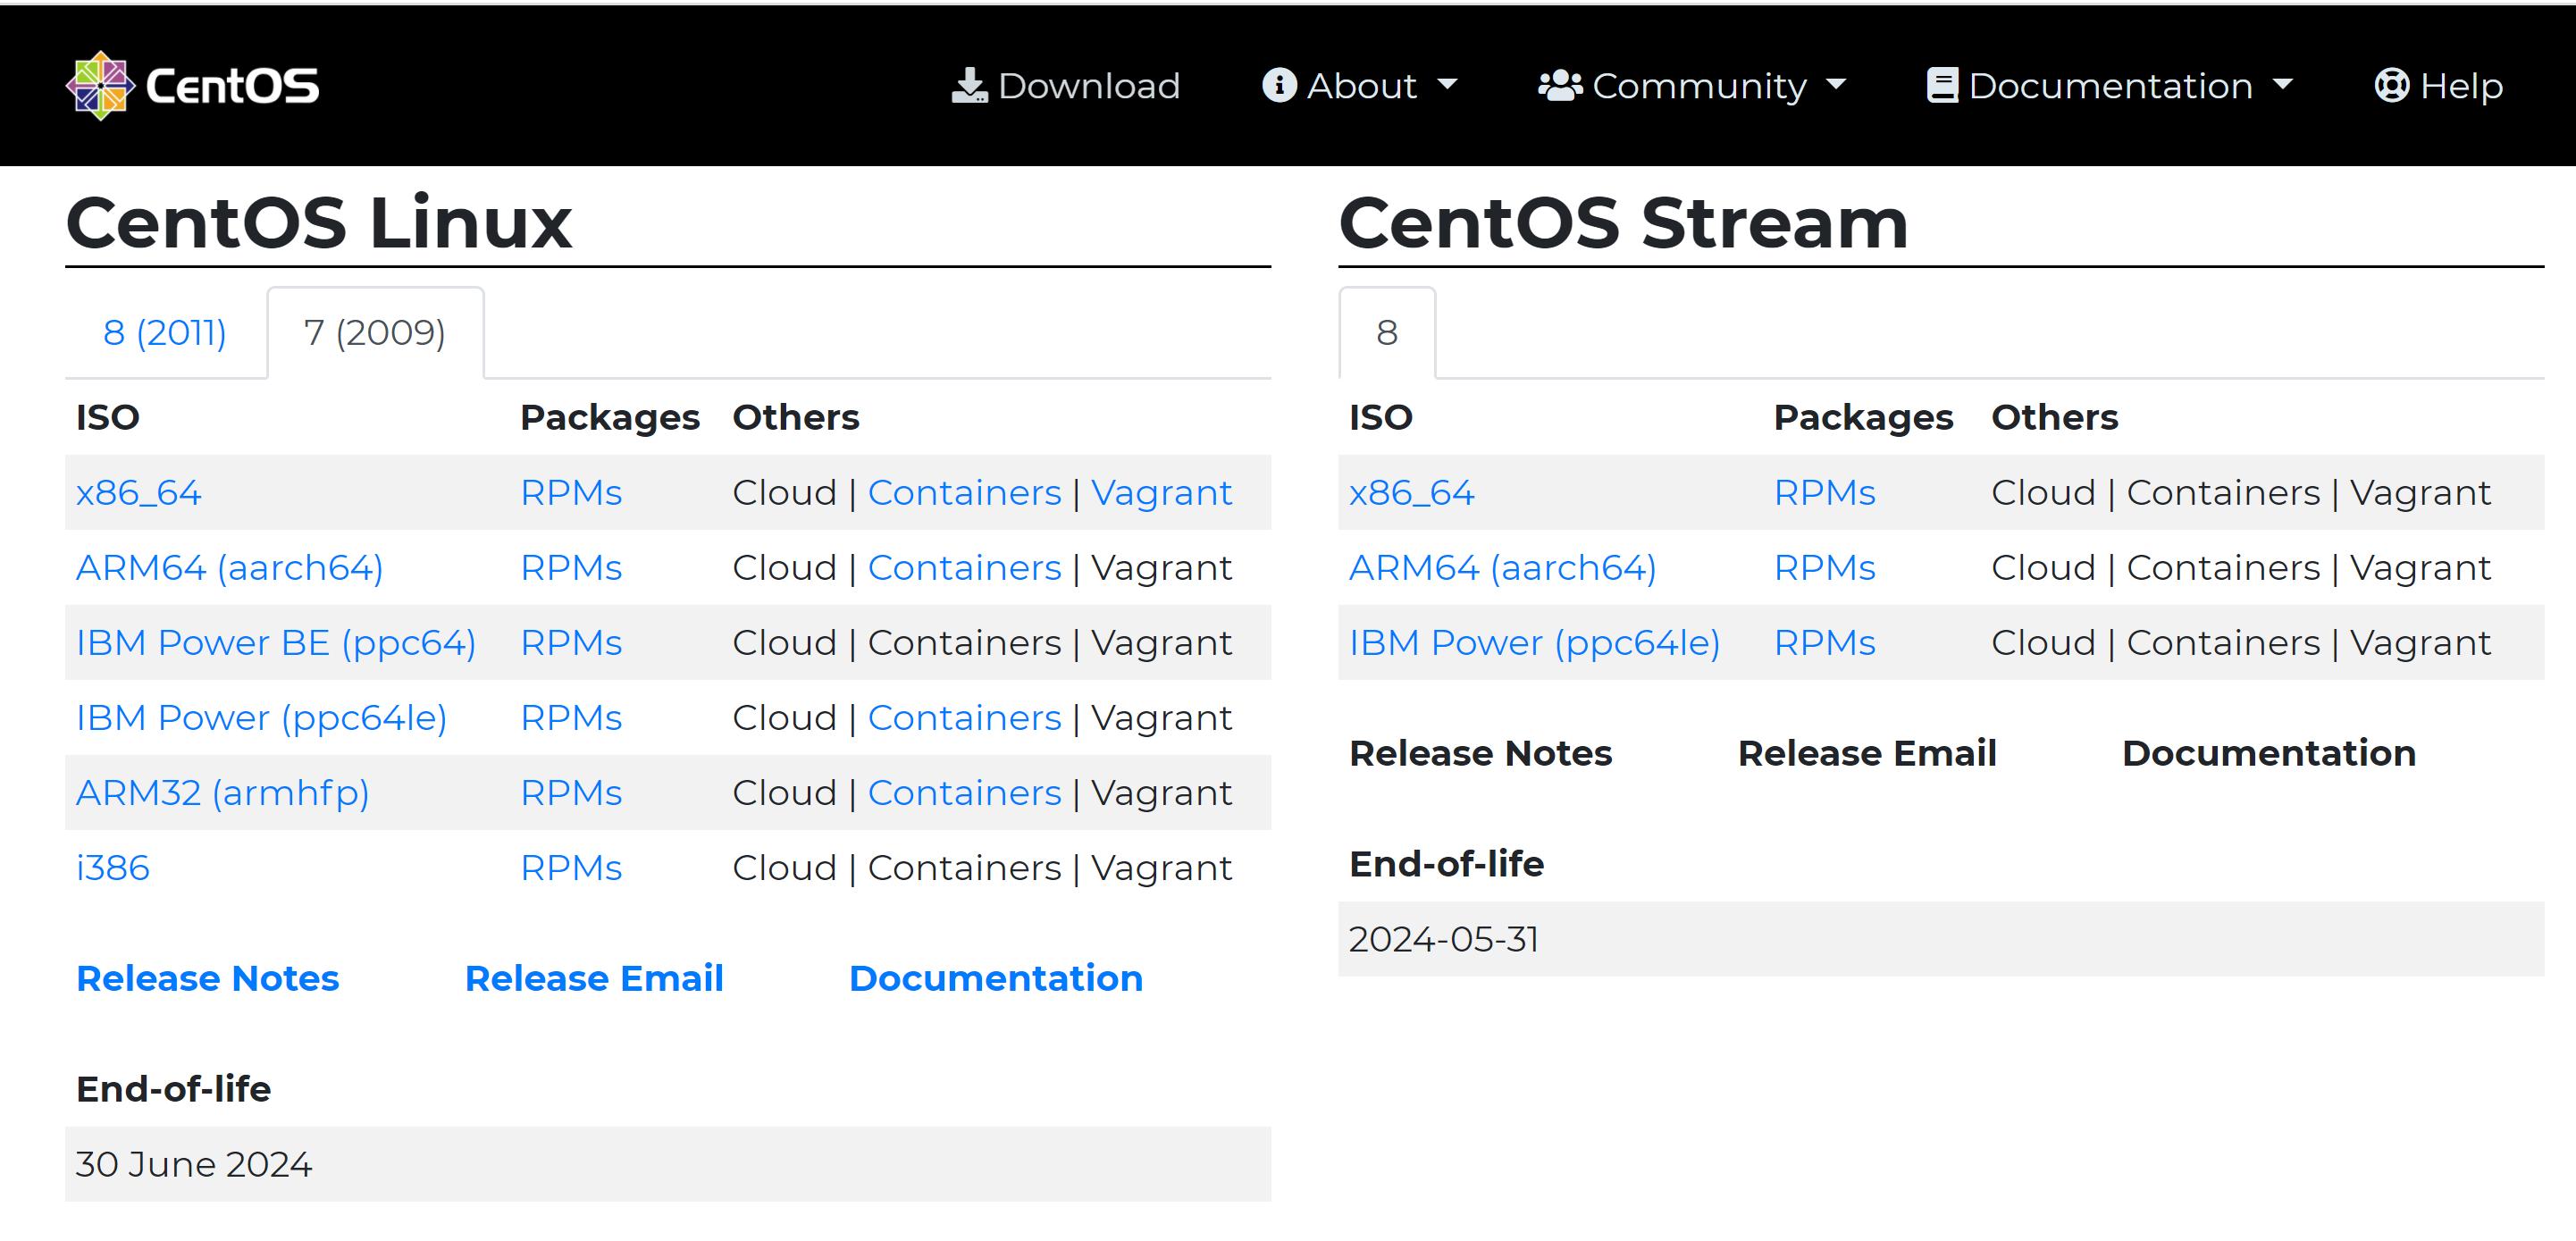Click the Download tray icon
Image resolution: width=2576 pixels, height=1241 pixels.
(x=969, y=86)
